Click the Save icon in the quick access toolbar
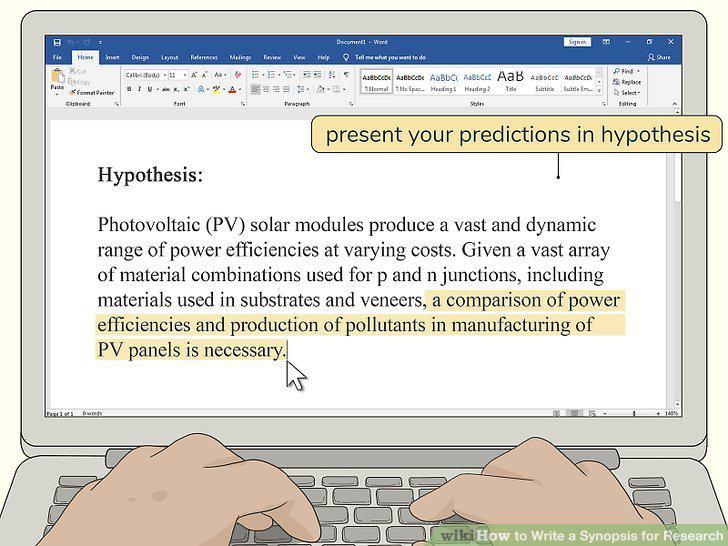 point(57,42)
